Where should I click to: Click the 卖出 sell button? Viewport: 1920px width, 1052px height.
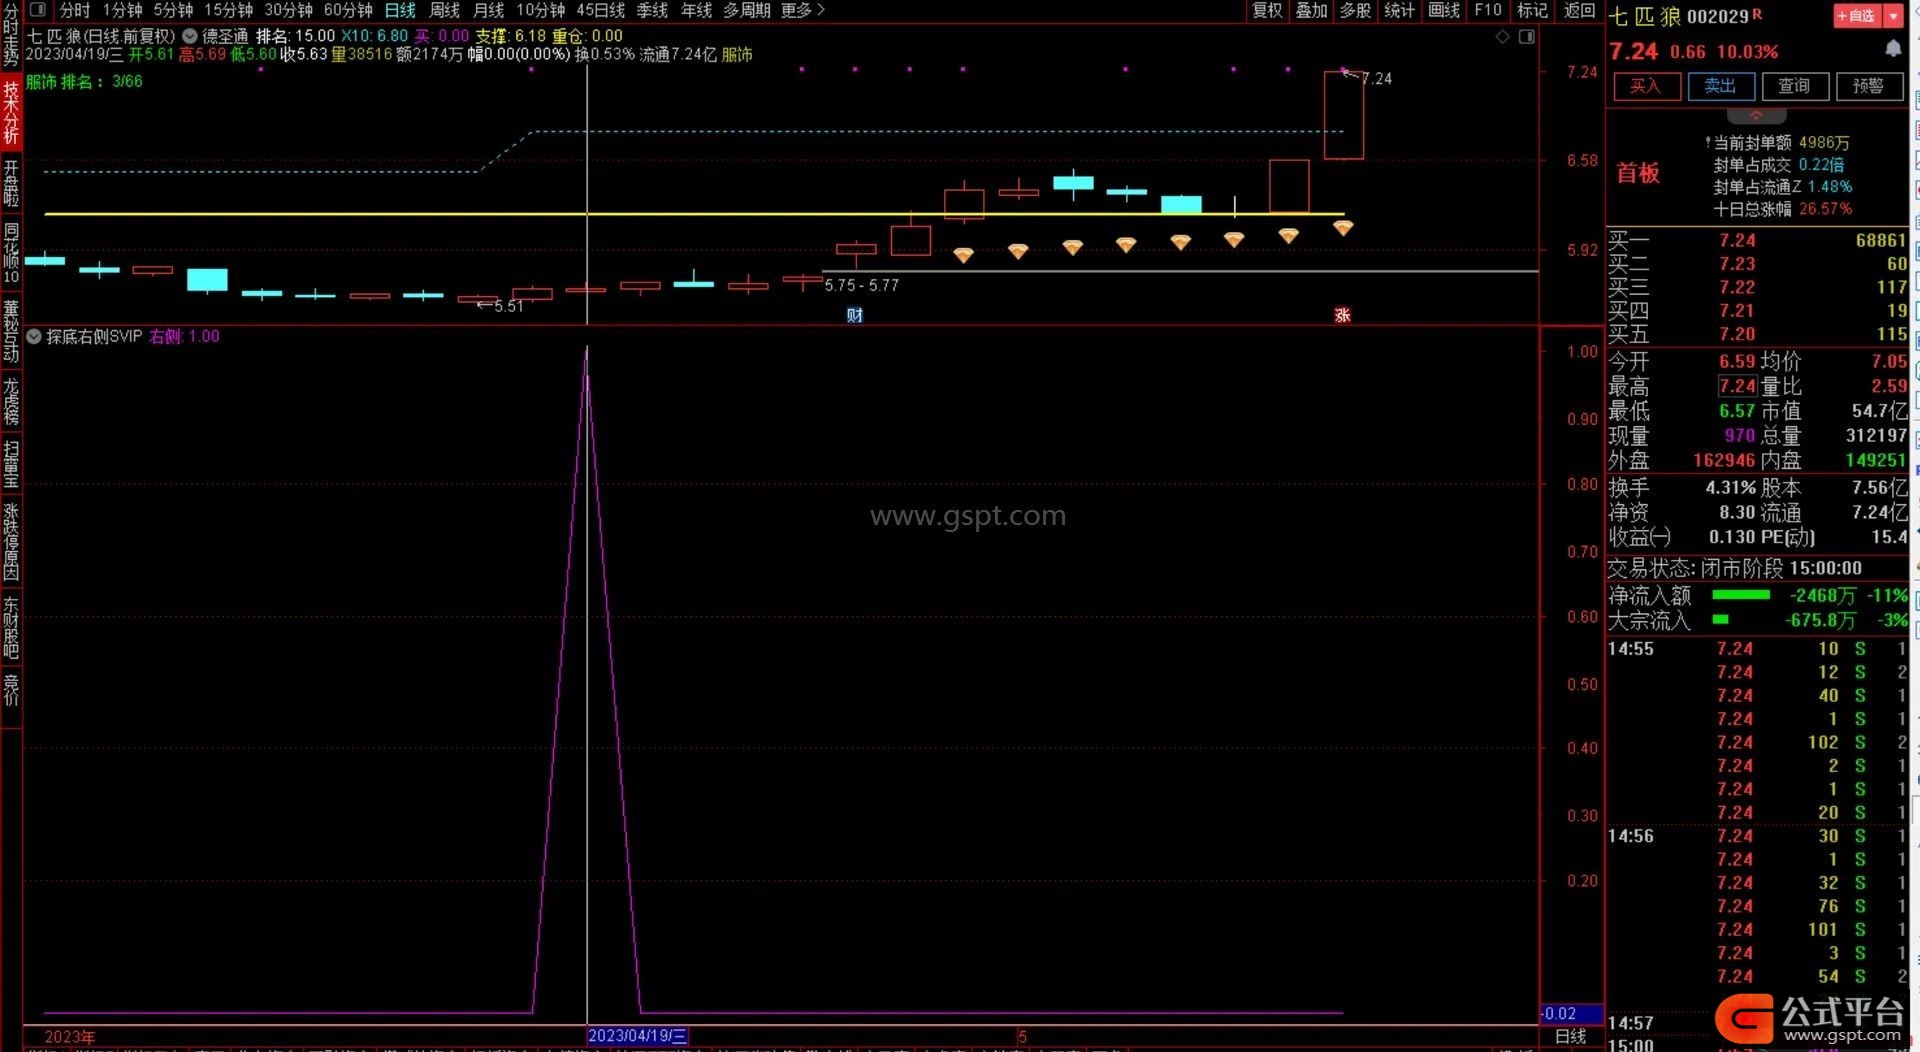[1720, 86]
